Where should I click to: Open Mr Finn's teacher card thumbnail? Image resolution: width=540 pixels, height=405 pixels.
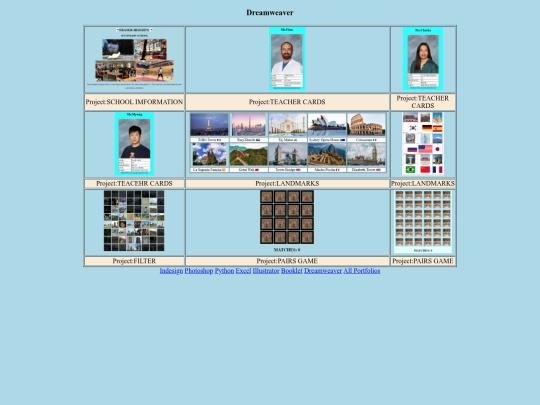(x=287, y=59)
